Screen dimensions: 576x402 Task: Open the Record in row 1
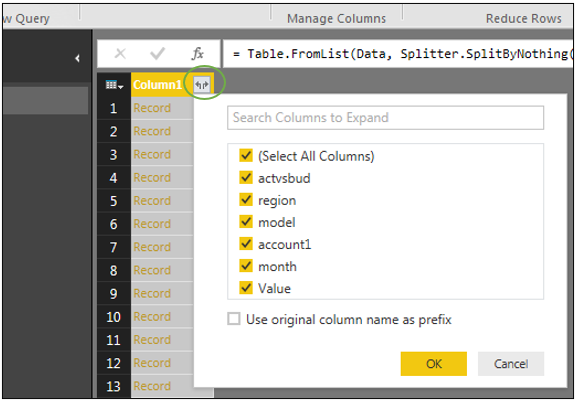coord(152,108)
